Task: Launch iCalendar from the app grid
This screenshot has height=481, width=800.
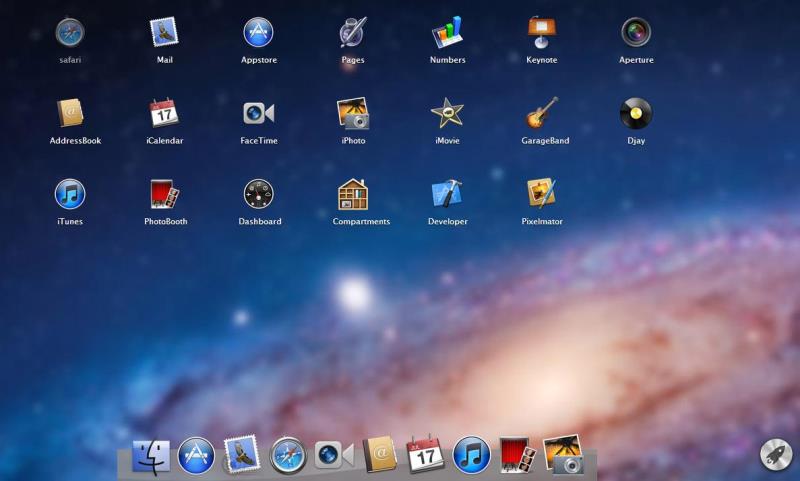Action: pos(164,113)
